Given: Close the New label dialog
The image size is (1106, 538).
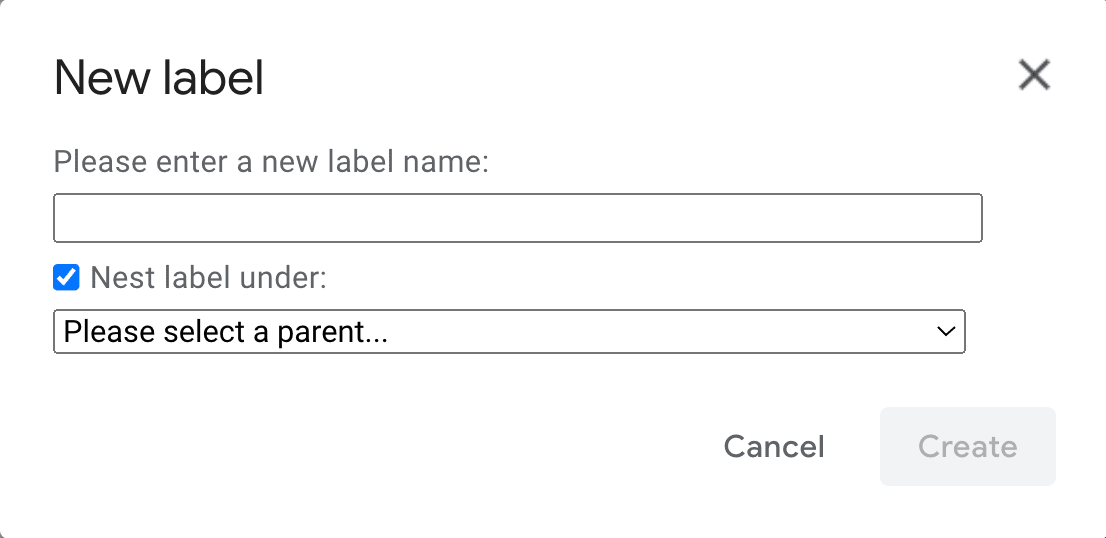Looking at the screenshot, I should [1033, 75].
